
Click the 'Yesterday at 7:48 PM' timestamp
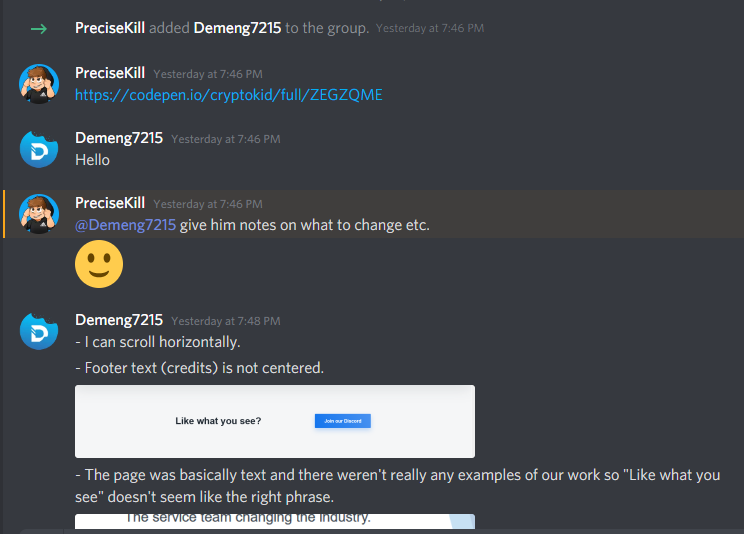pyautogui.click(x=226, y=321)
